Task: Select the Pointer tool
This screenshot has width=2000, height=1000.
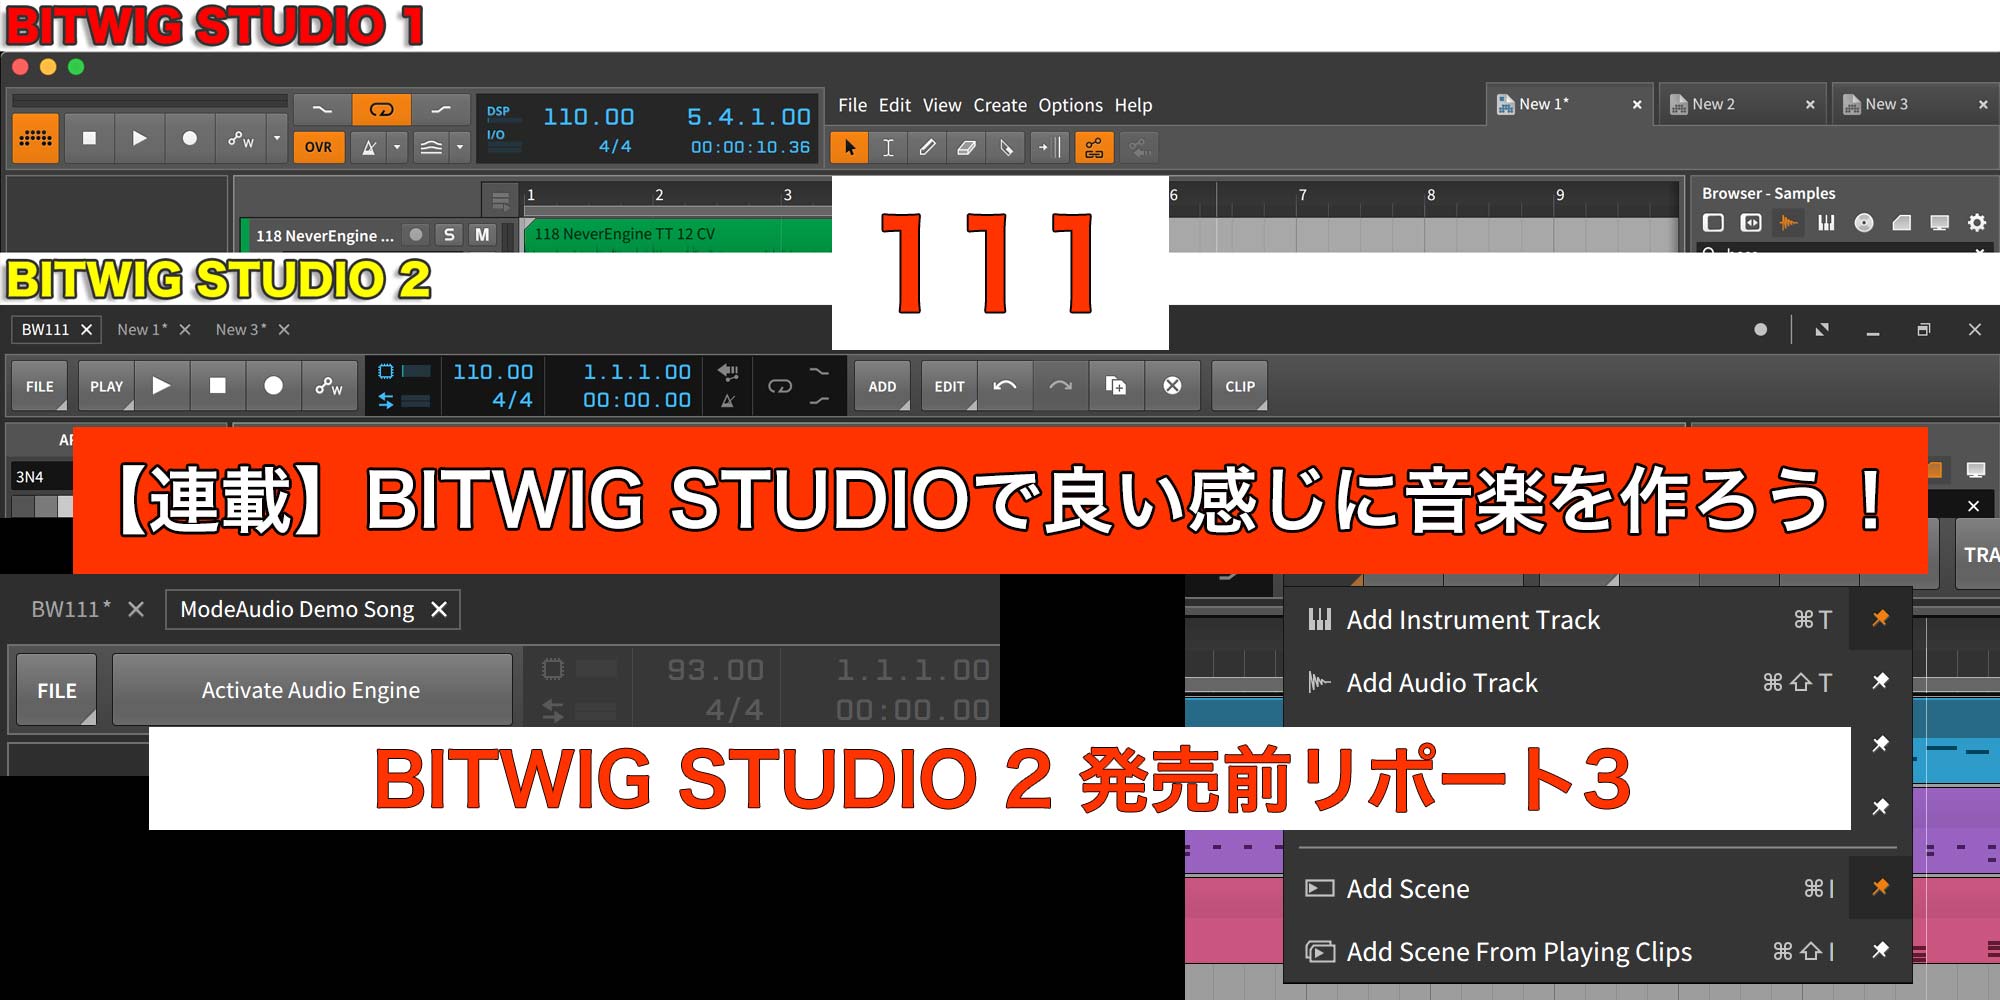Action: coord(850,148)
